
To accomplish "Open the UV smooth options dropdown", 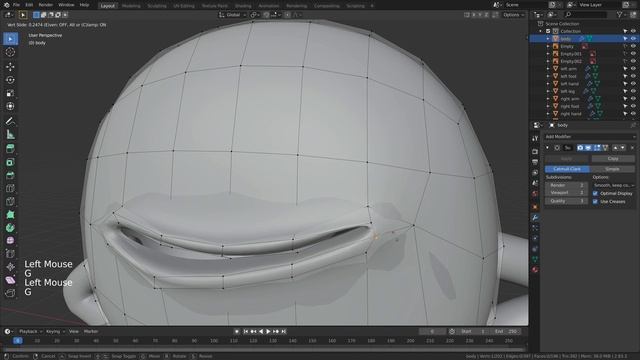I will coord(614,185).
